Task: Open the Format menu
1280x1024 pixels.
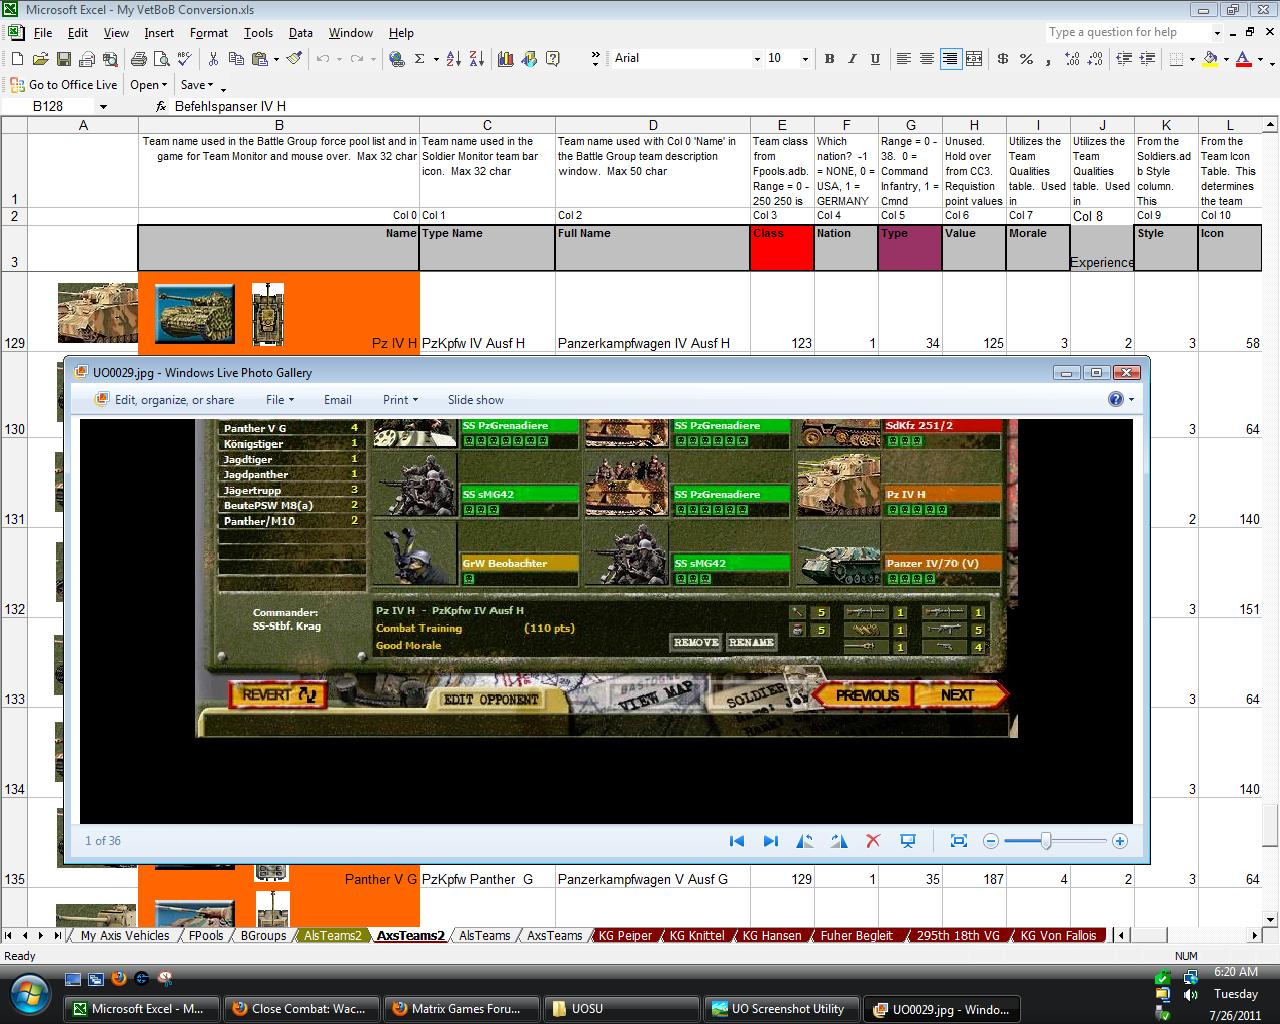Action: [209, 33]
